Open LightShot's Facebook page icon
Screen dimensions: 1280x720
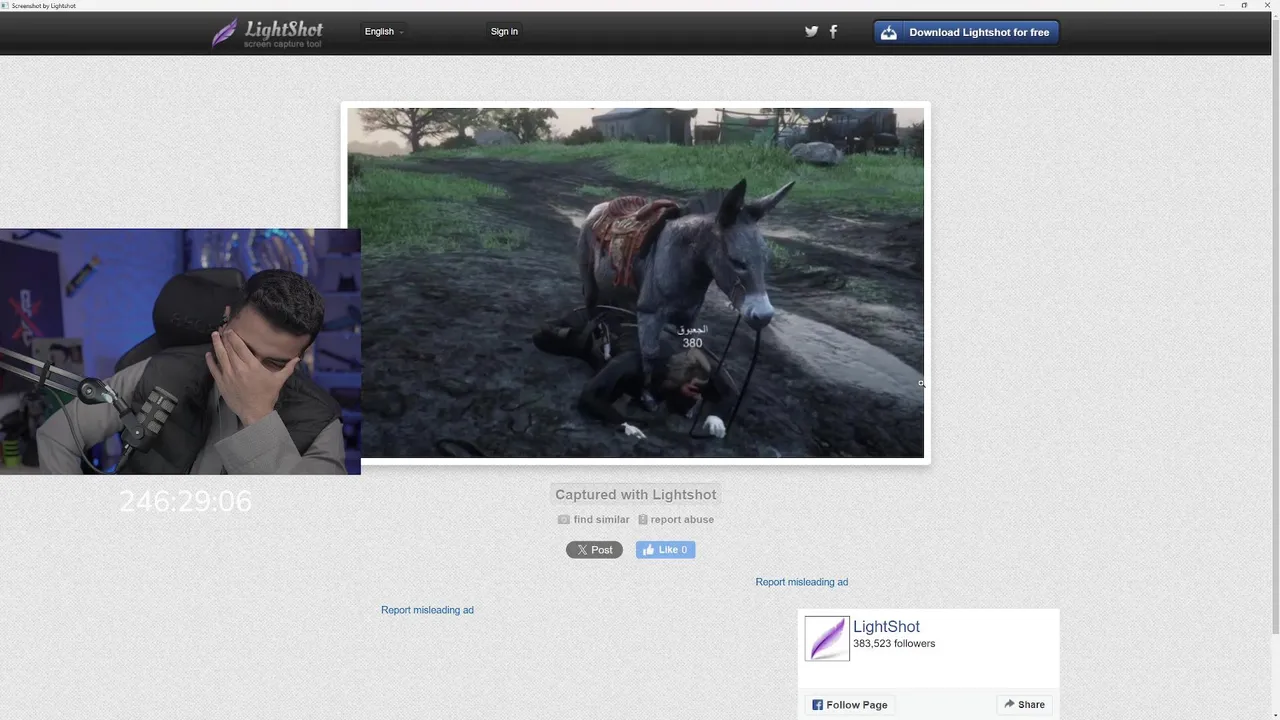point(833,32)
